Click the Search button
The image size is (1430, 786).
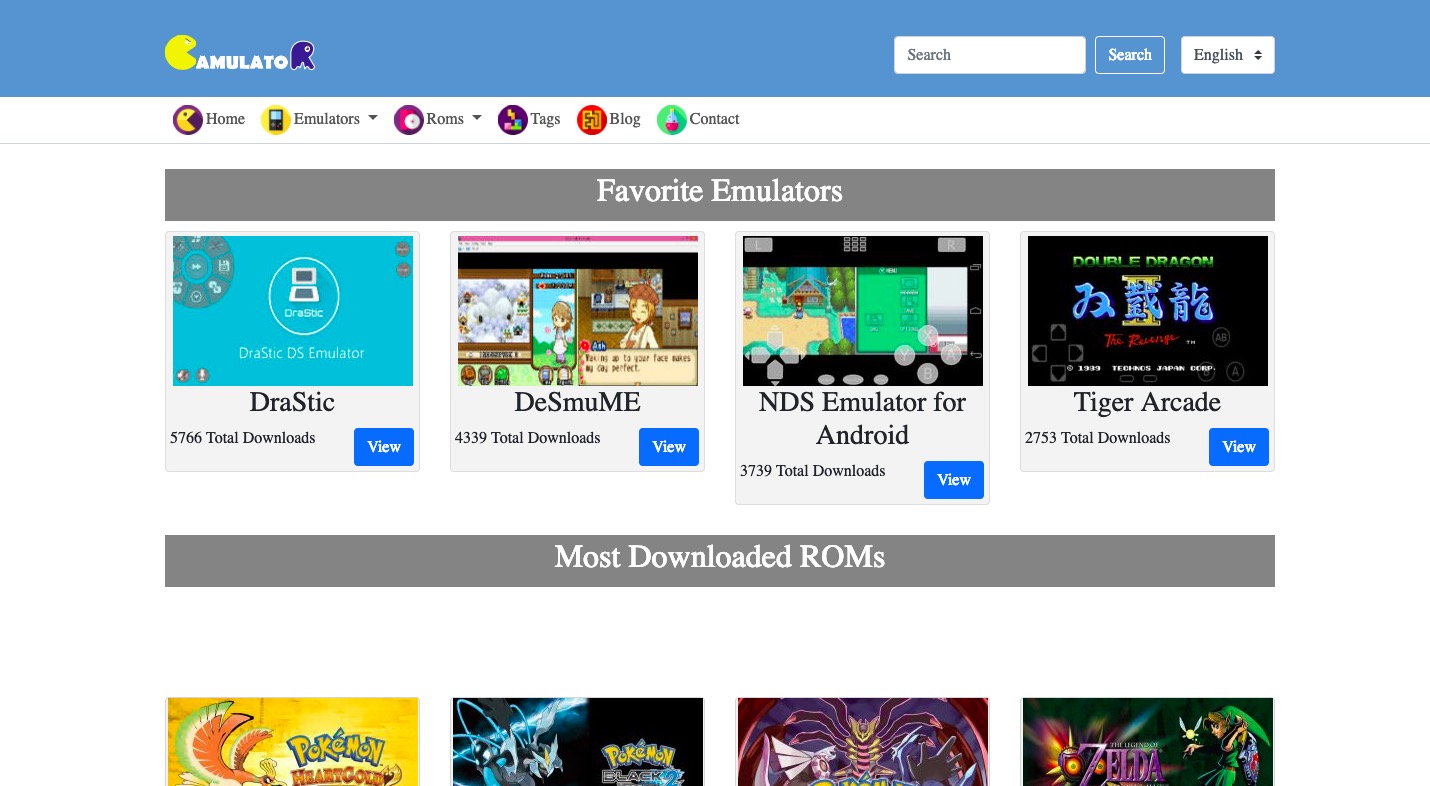pyautogui.click(x=1130, y=55)
